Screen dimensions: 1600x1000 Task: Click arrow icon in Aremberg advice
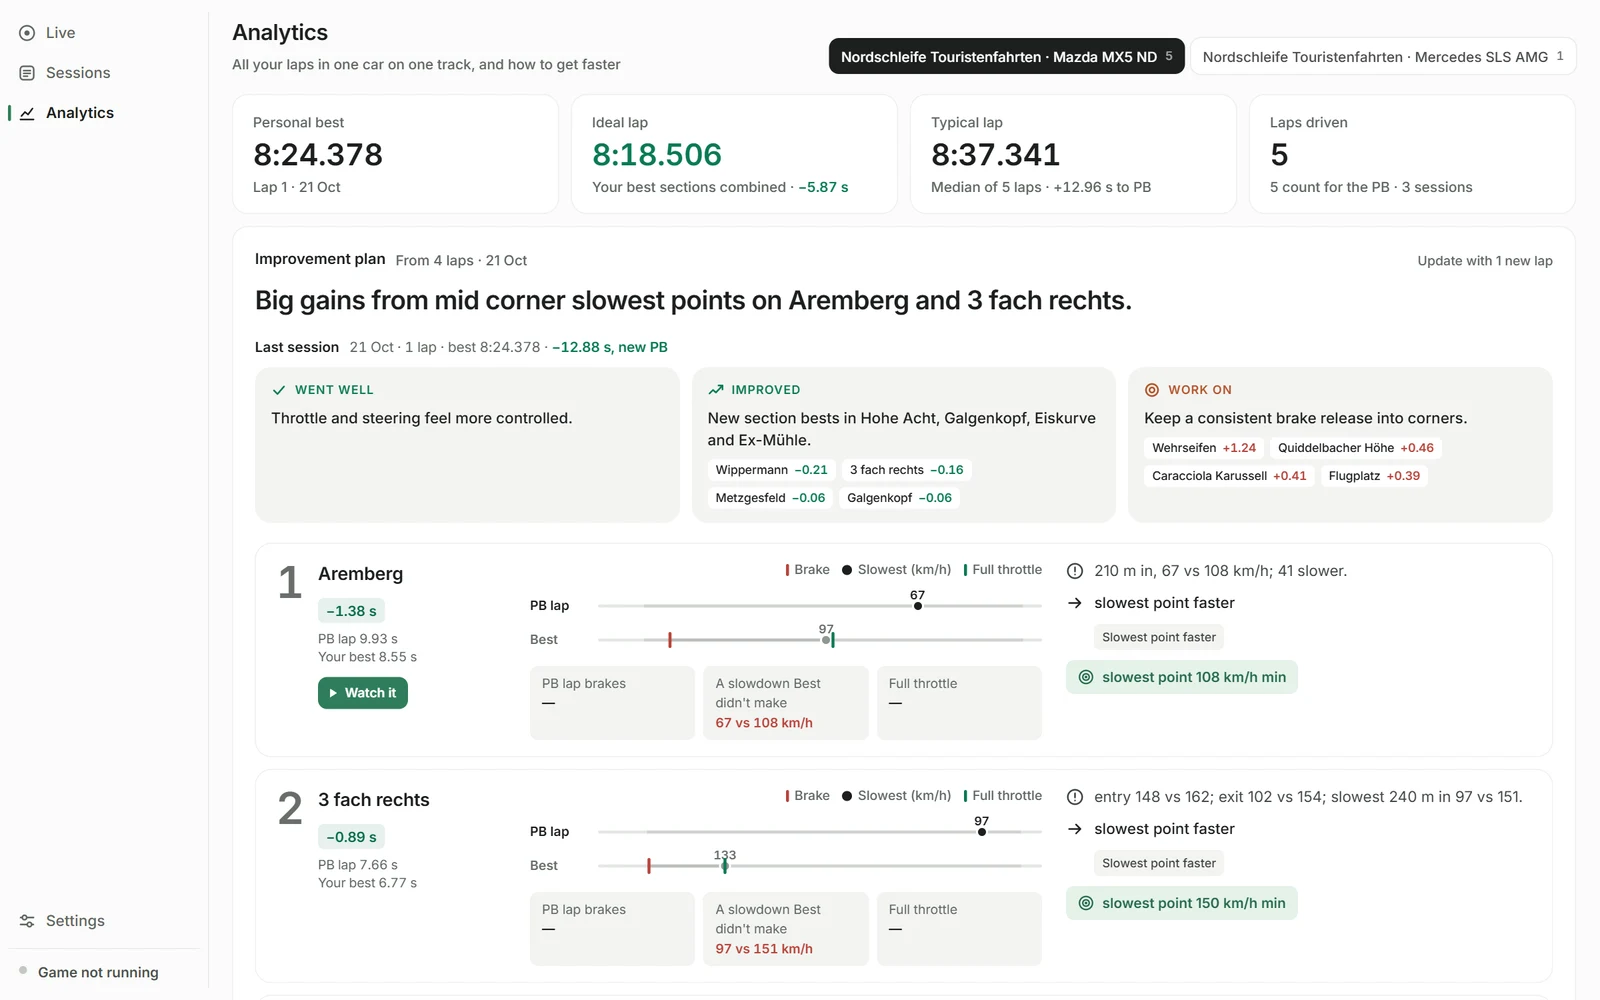(1075, 603)
